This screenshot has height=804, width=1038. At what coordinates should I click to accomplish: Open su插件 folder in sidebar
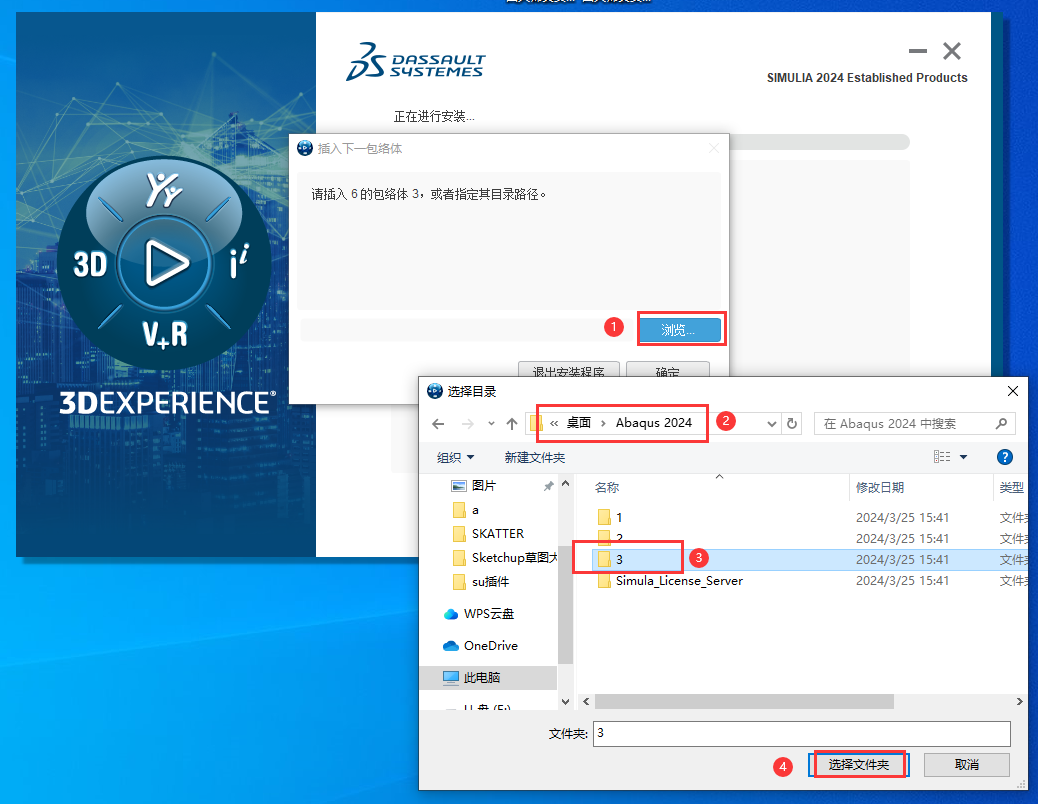click(x=490, y=582)
